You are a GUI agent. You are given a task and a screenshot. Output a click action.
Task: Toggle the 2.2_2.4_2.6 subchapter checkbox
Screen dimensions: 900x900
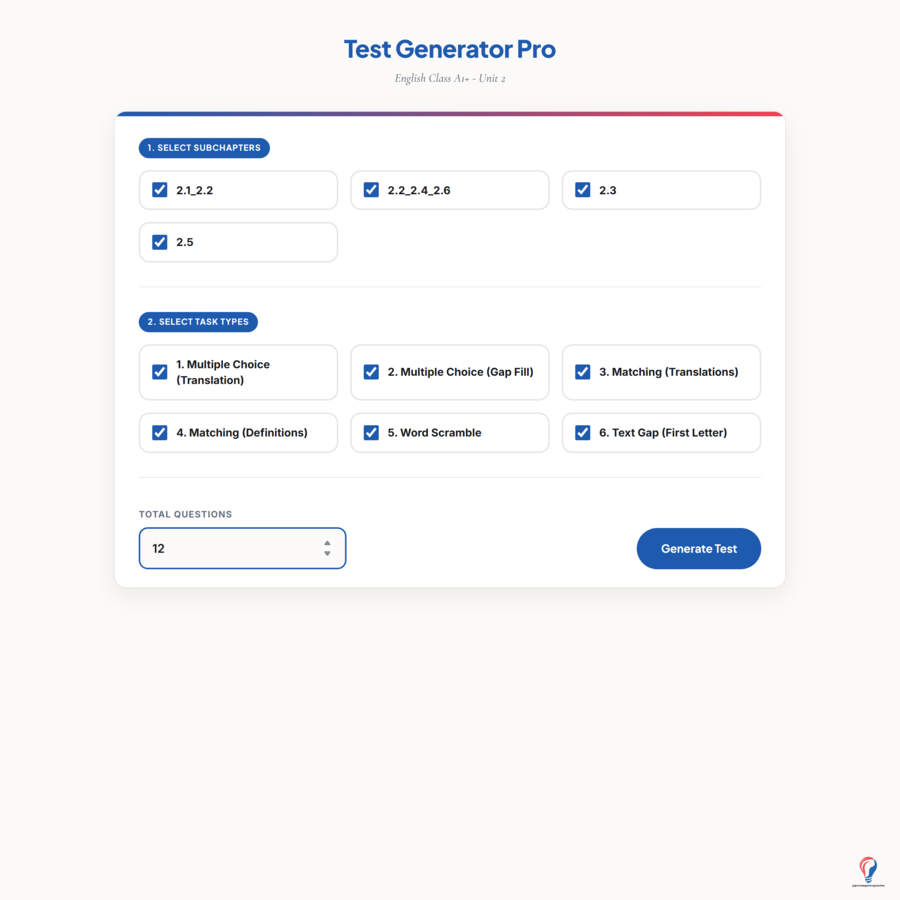coord(371,190)
